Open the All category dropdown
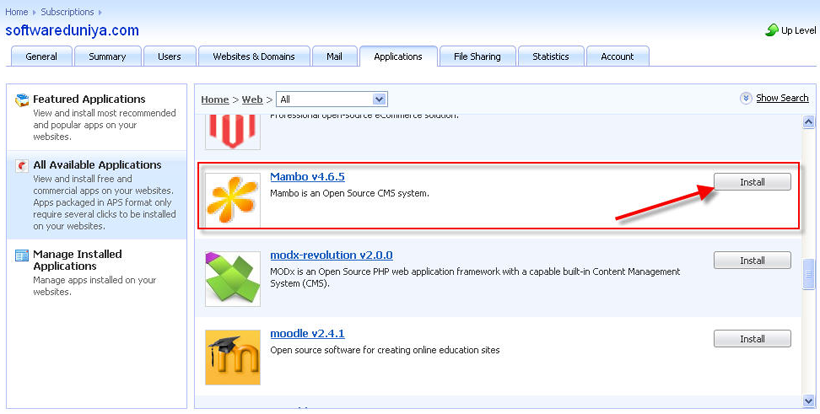 [332, 99]
